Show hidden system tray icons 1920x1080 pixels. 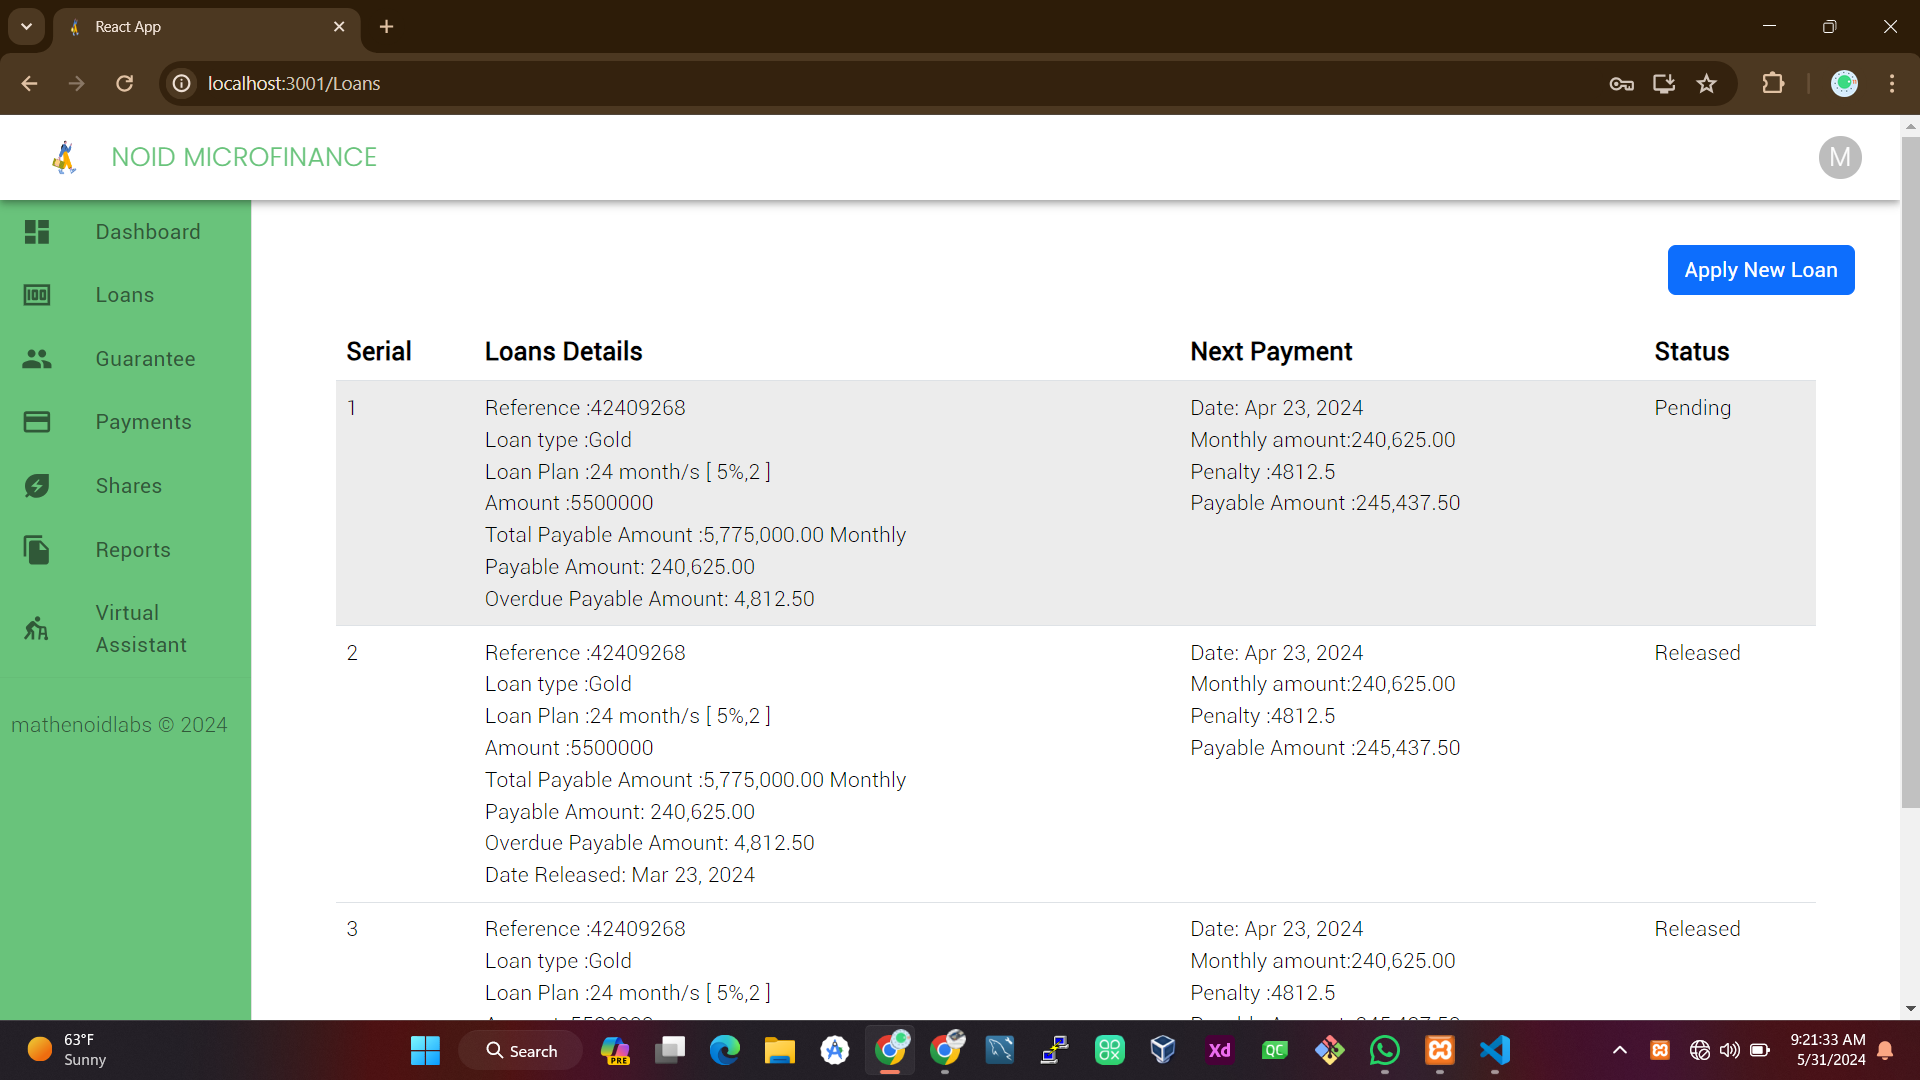pyautogui.click(x=1620, y=1050)
